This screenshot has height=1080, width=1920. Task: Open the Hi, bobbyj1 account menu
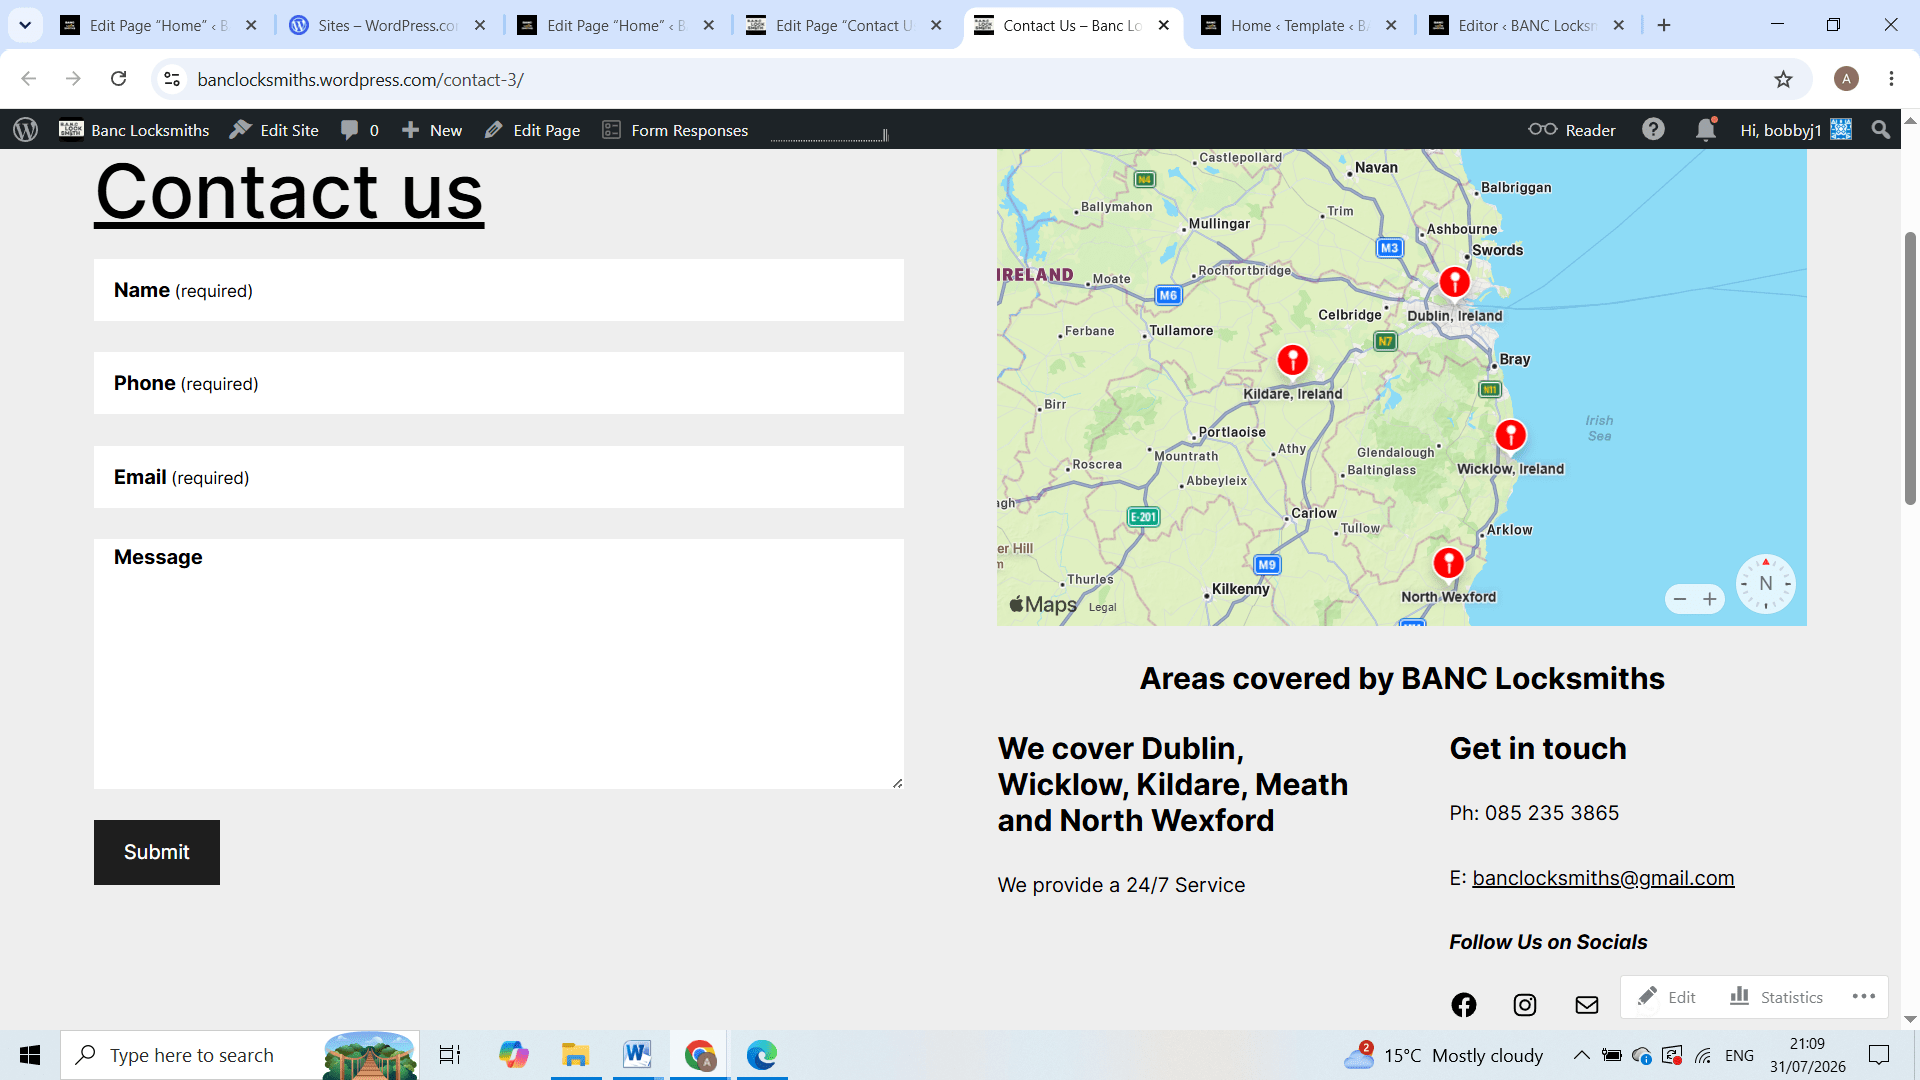click(1796, 130)
